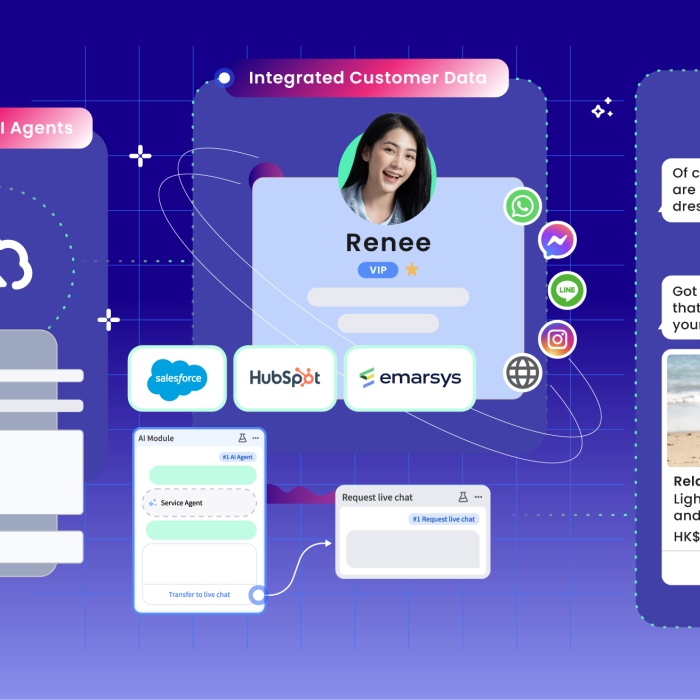Select the Service Agent block
Viewport: 700px width, 700px height.
(200, 503)
